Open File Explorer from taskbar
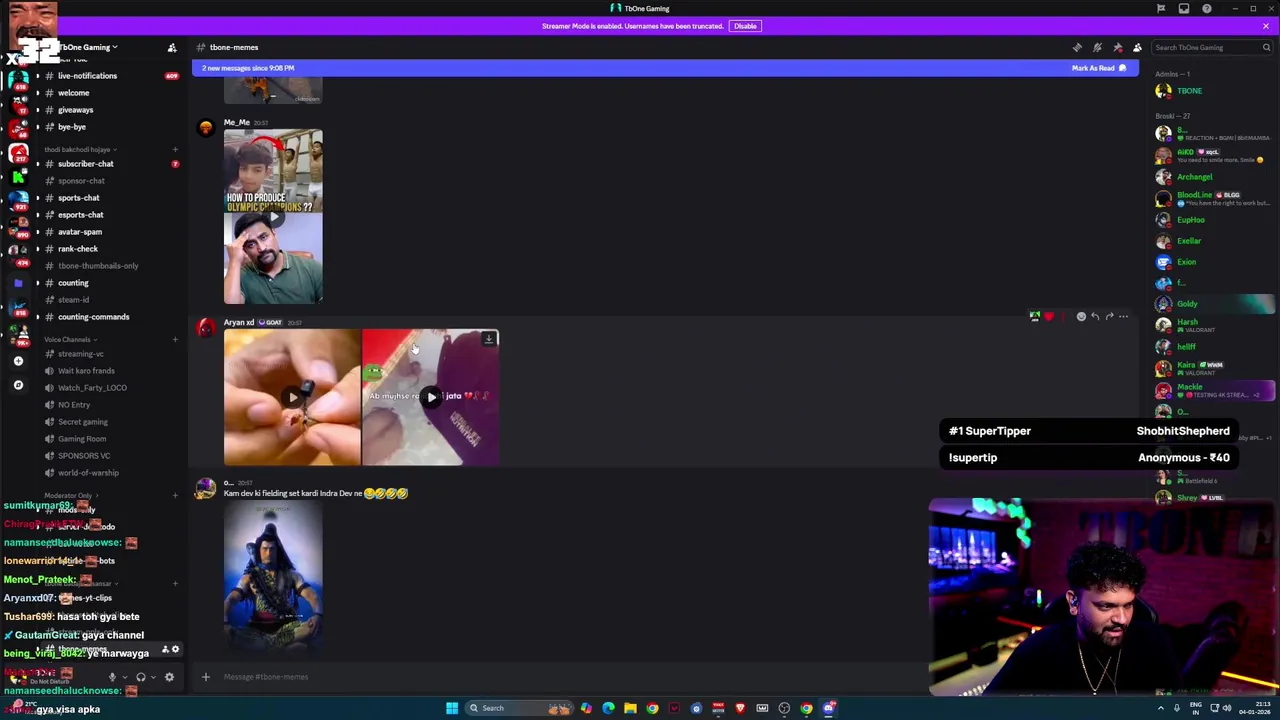This screenshot has width=1280, height=720. 630,708
